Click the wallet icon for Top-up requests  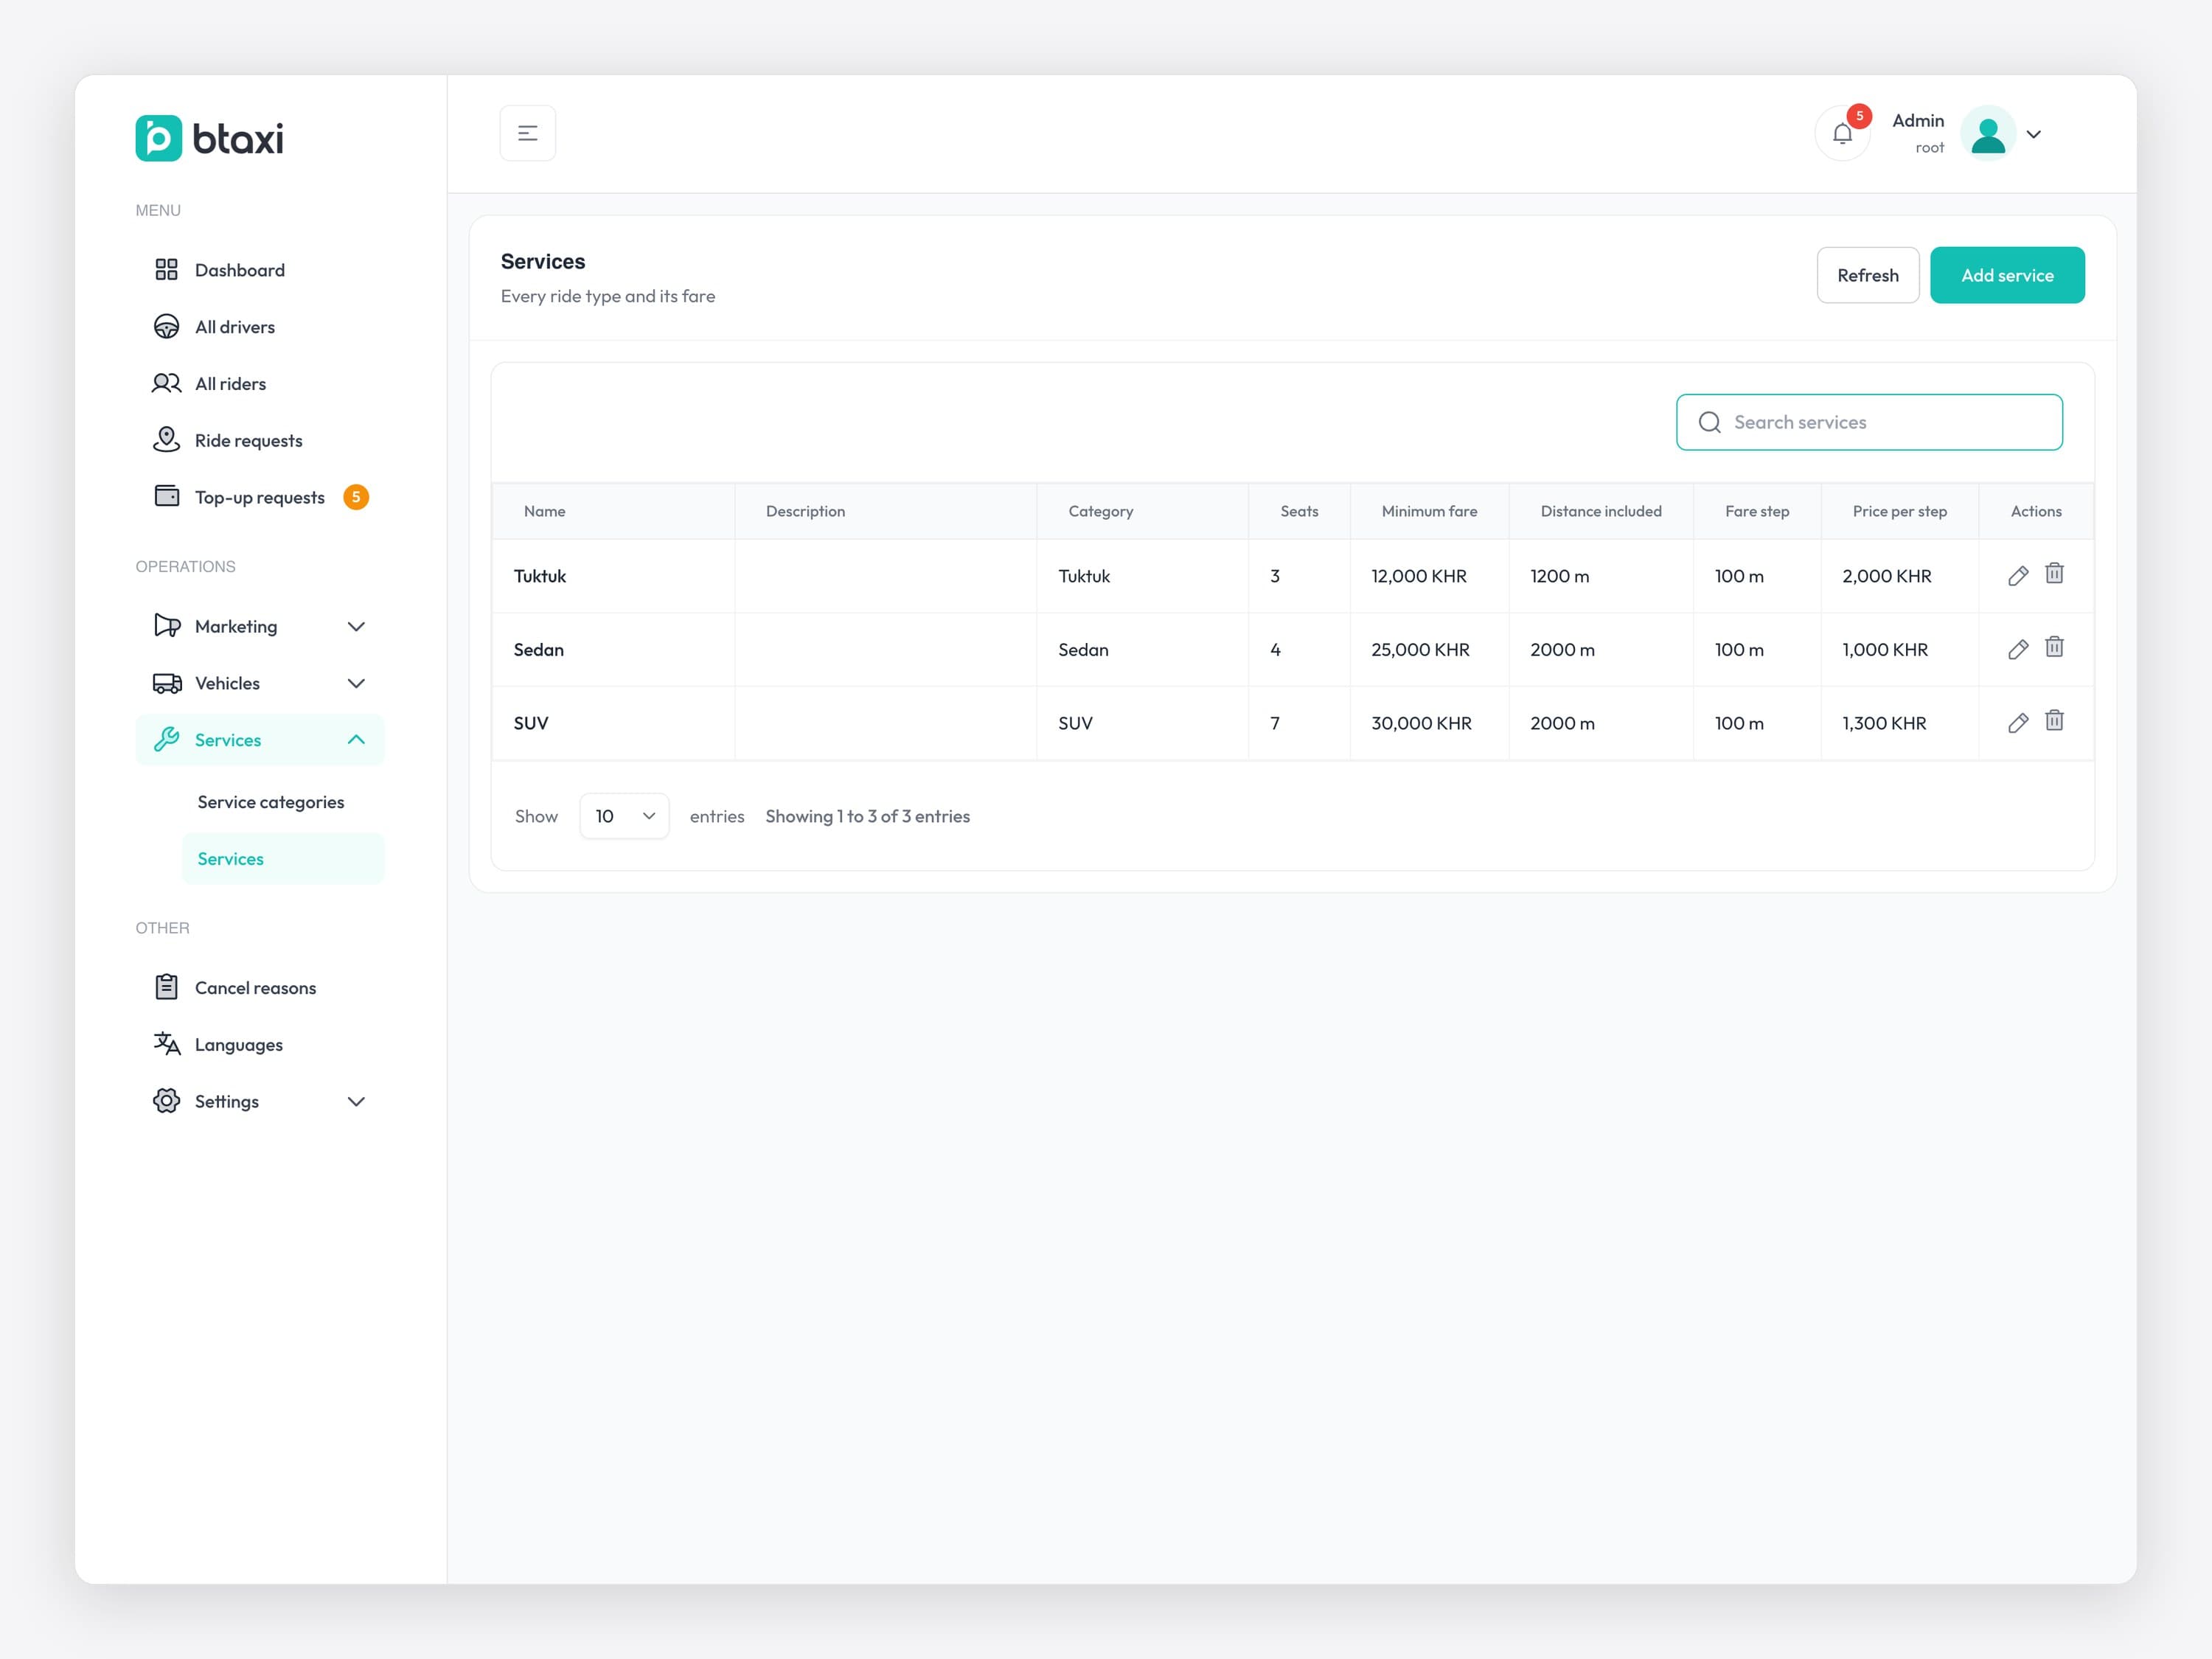pyautogui.click(x=166, y=497)
